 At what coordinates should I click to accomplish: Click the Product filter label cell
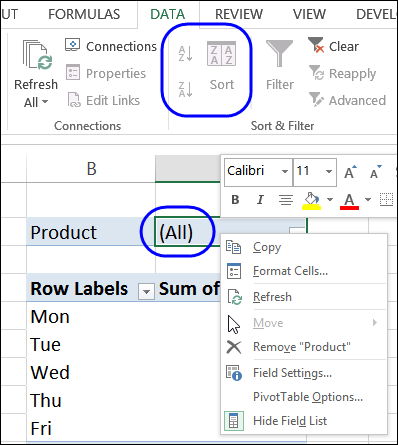[91, 232]
